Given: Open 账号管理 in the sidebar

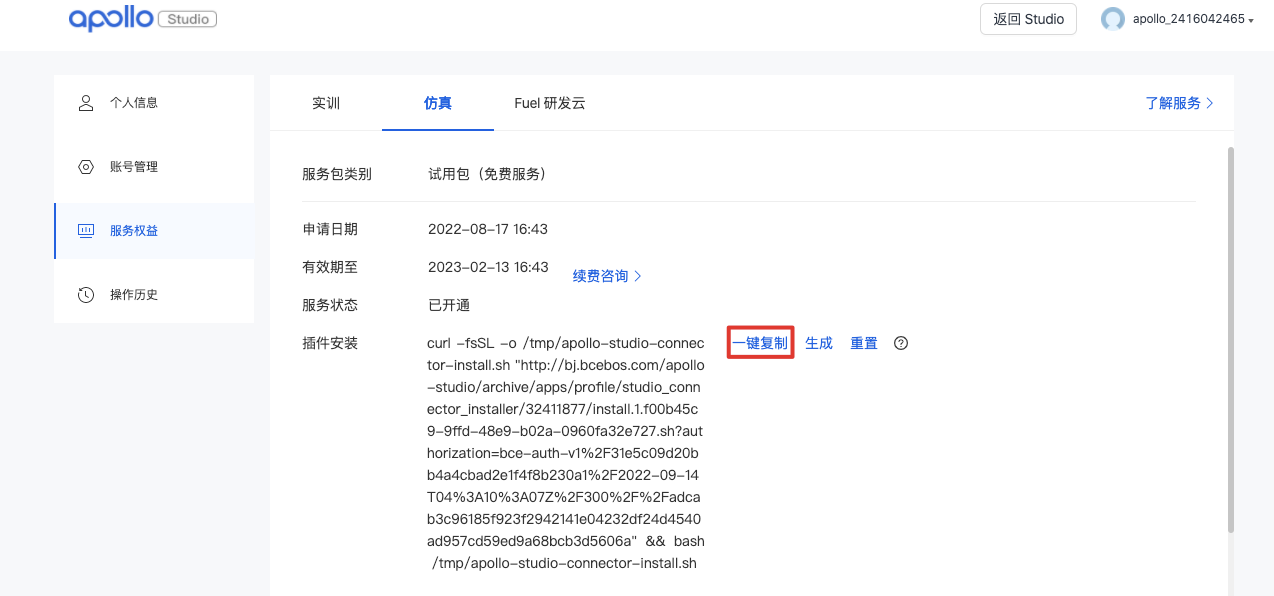Looking at the screenshot, I should [154, 167].
